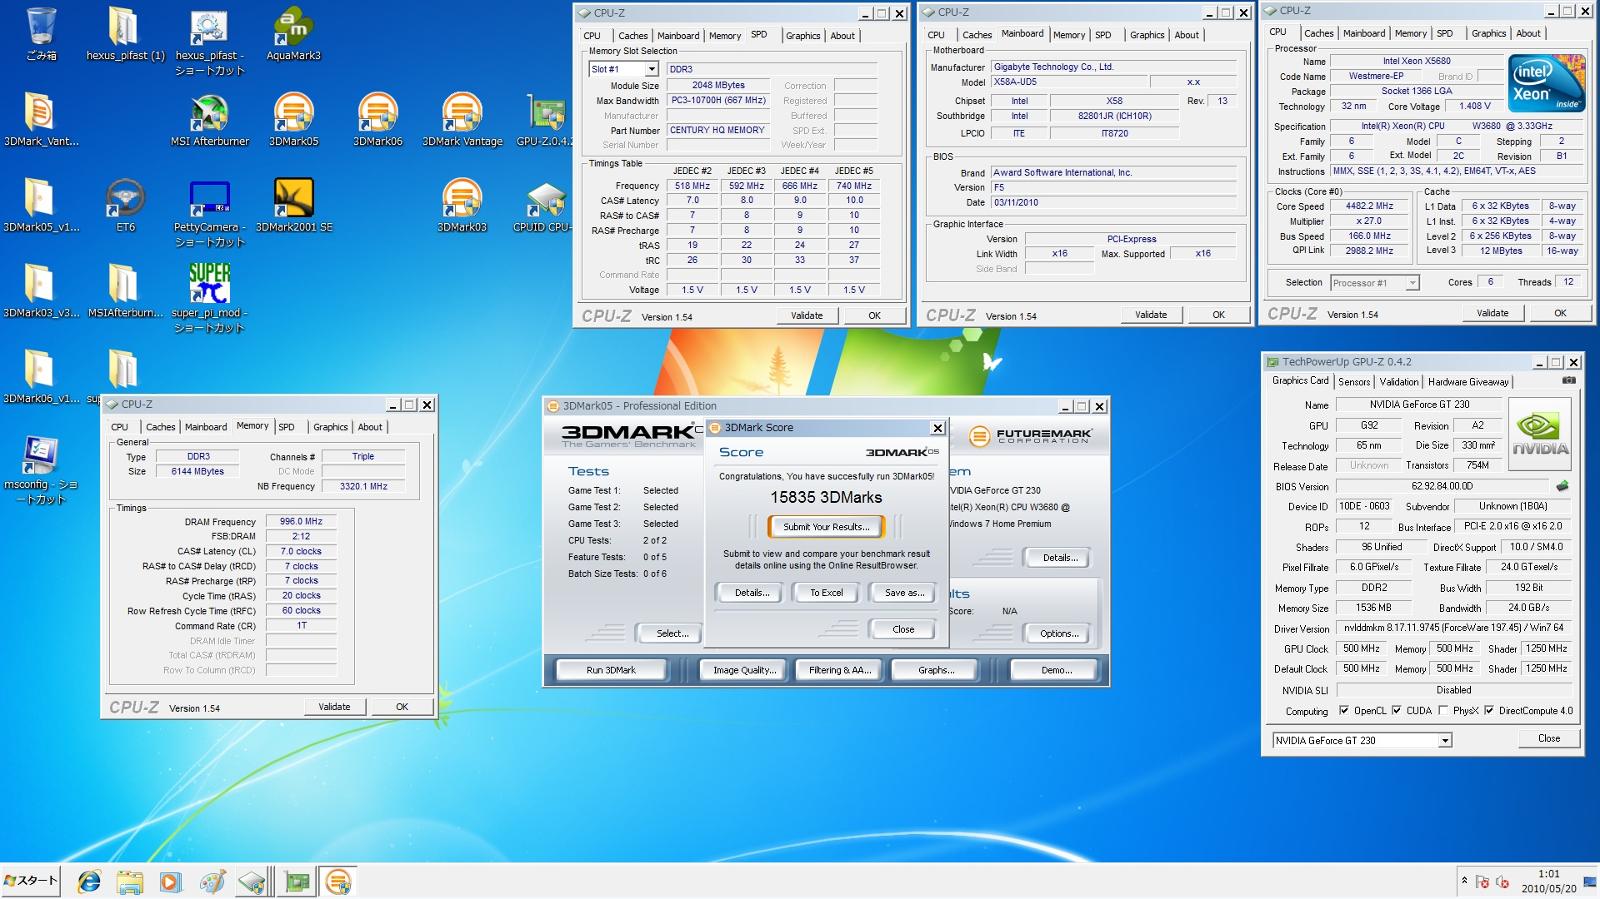Viewport: 1600px width, 899px height.
Task: Click Details... in the 3DMark Score dialog
Action: (752, 593)
